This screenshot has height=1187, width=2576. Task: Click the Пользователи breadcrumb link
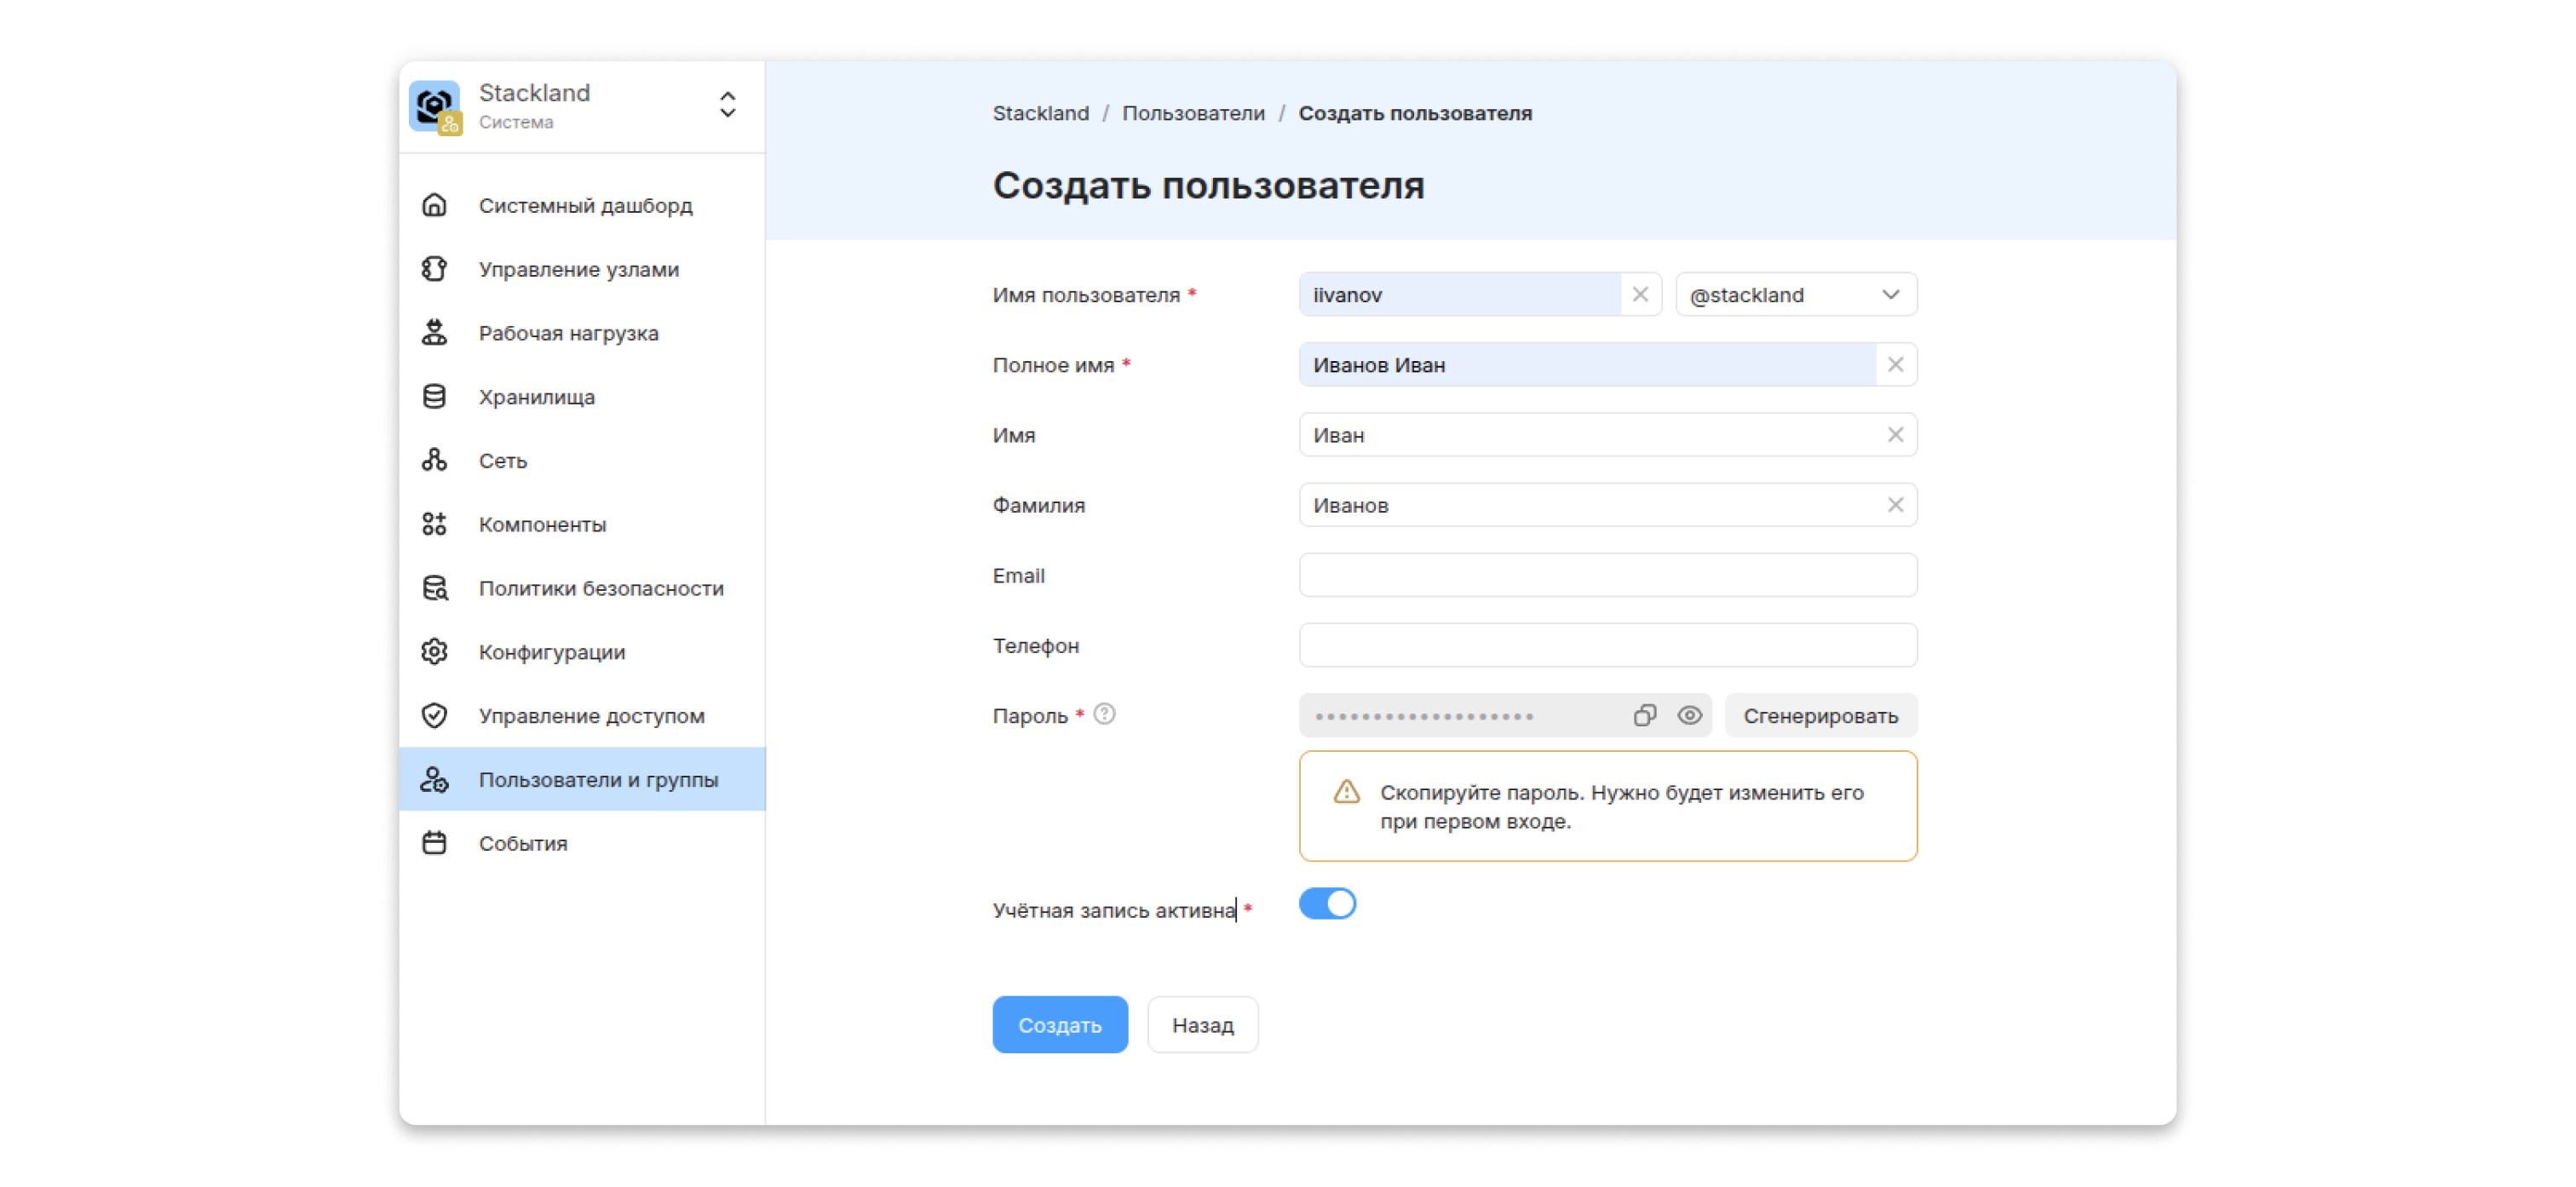tap(1193, 113)
